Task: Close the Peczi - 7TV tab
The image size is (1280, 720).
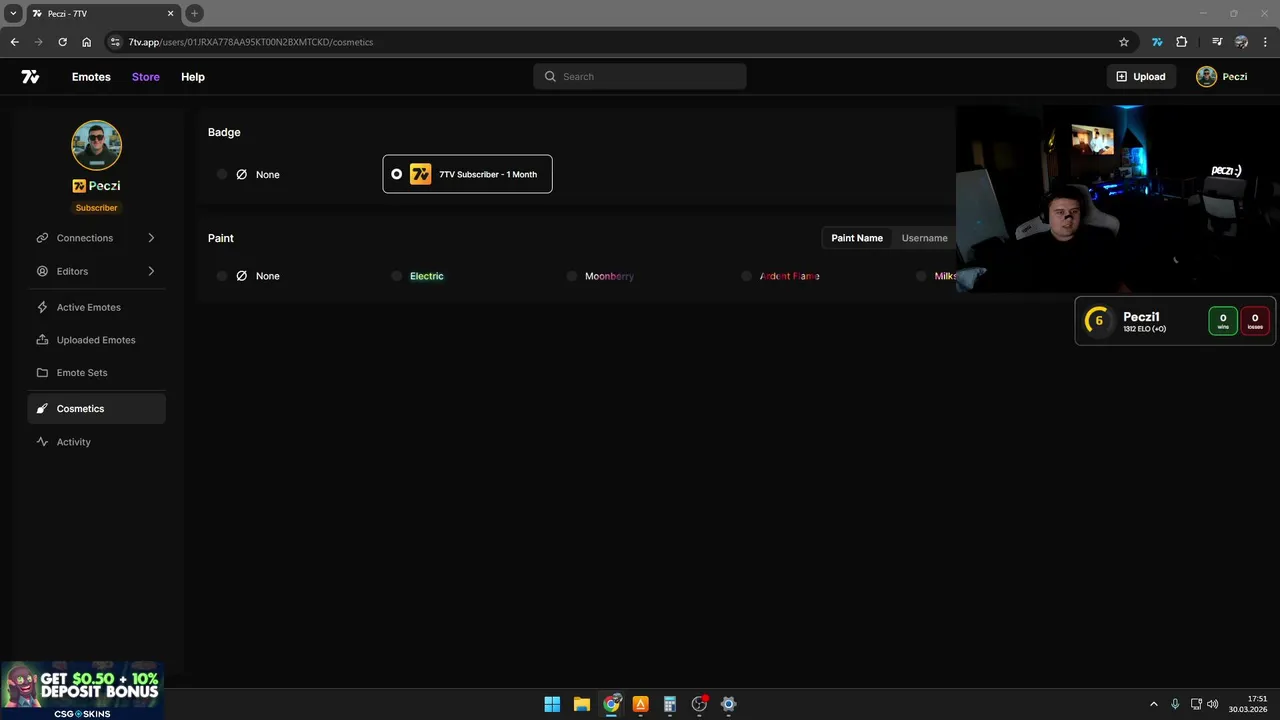Action: pyautogui.click(x=171, y=13)
